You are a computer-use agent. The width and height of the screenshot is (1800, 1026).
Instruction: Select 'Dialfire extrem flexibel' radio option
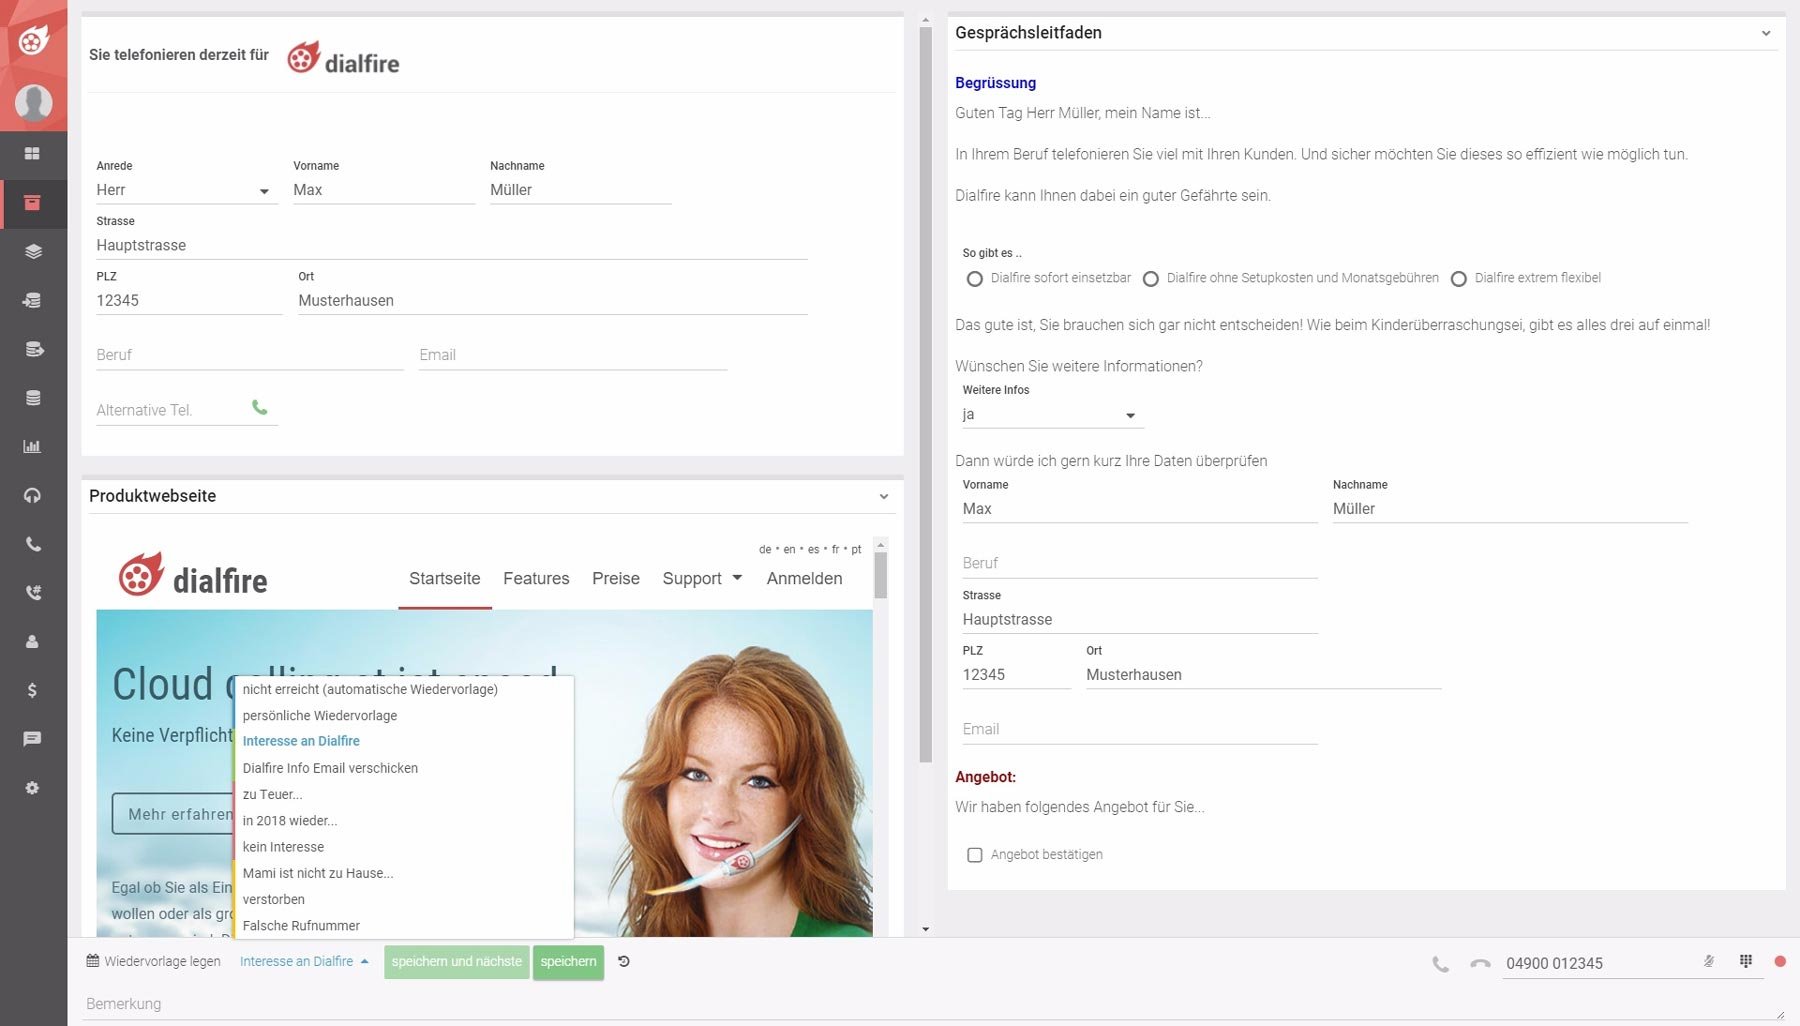[x=1458, y=279]
